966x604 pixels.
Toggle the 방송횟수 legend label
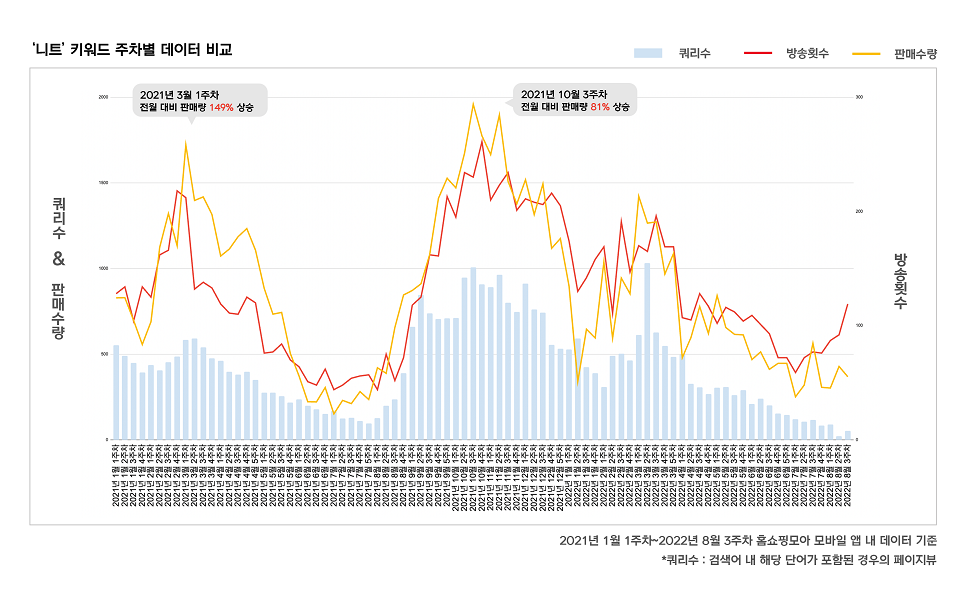[x=807, y=51]
